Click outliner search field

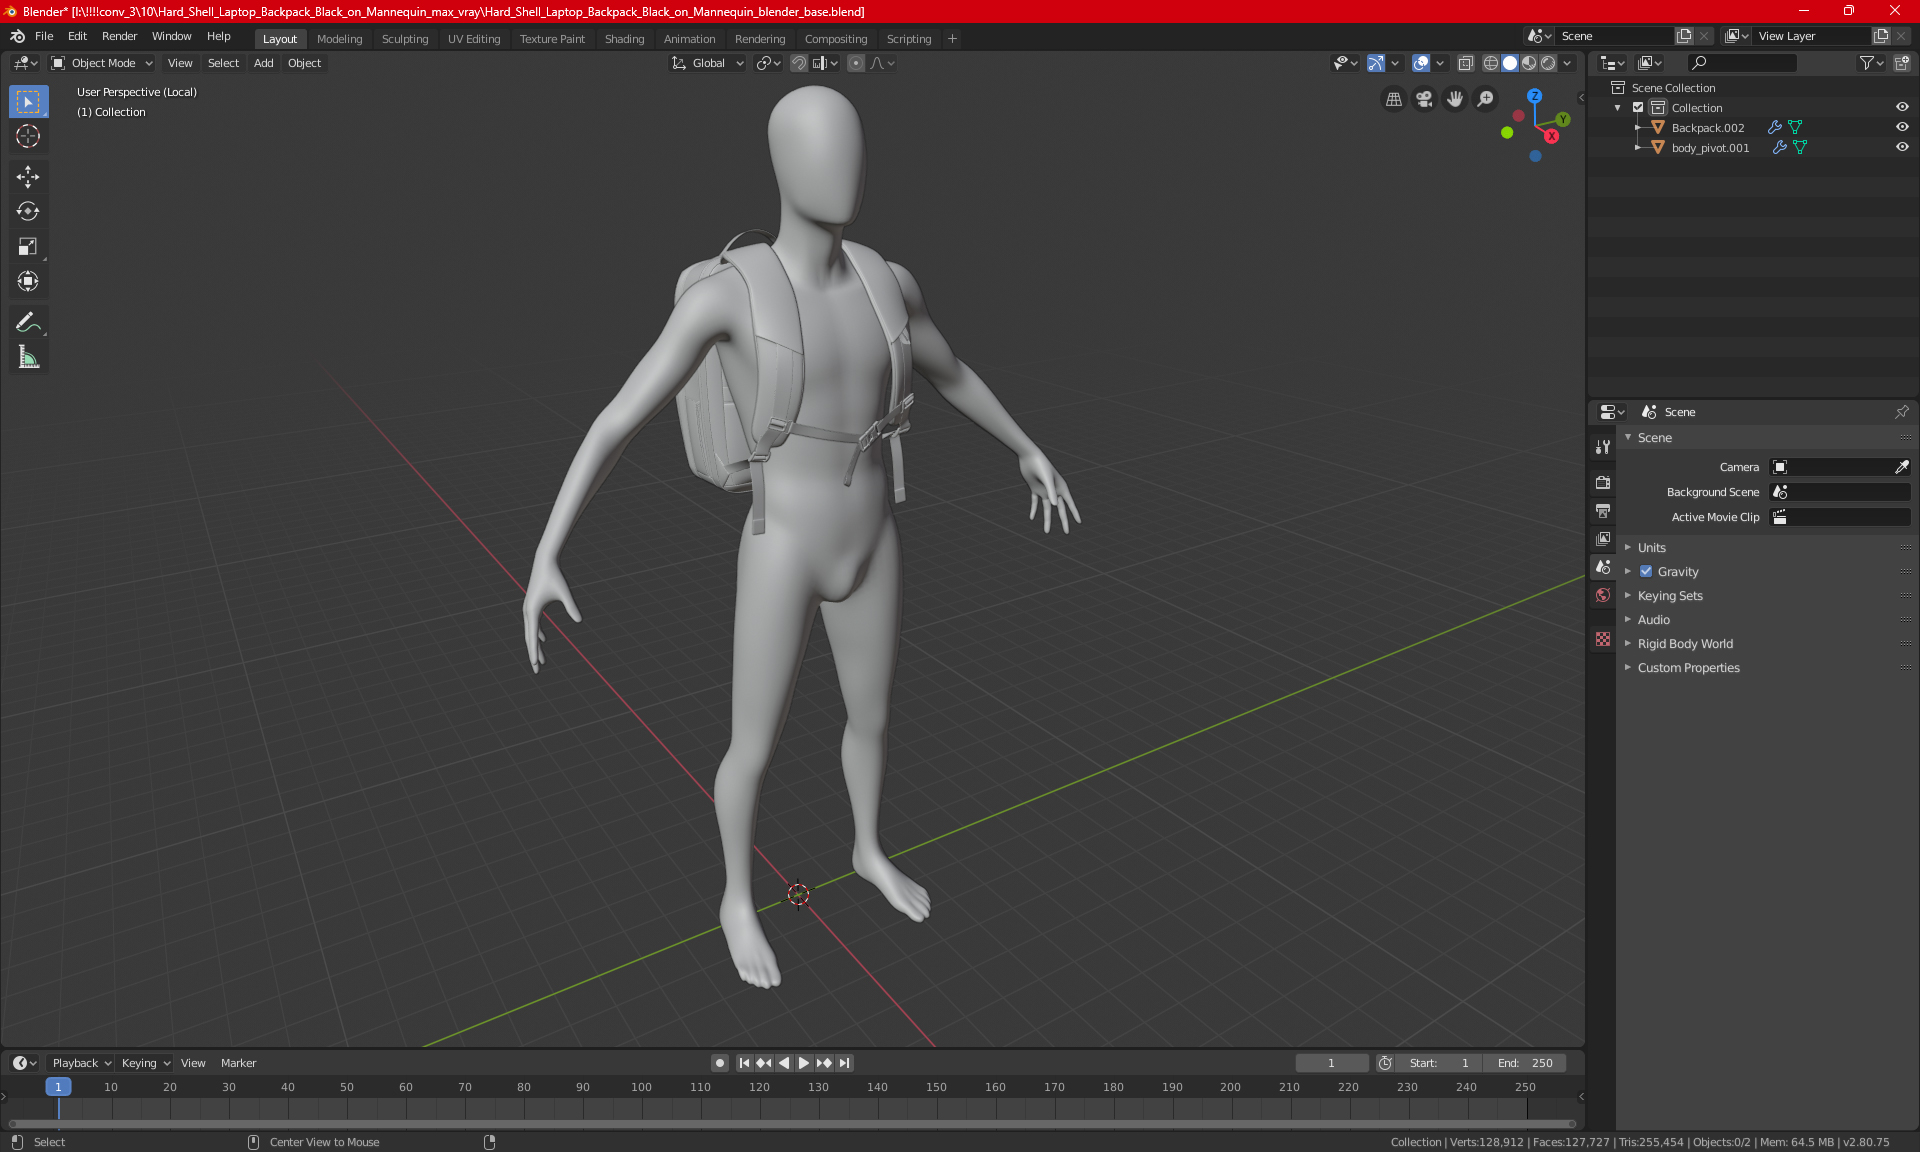pyautogui.click(x=1741, y=63)
